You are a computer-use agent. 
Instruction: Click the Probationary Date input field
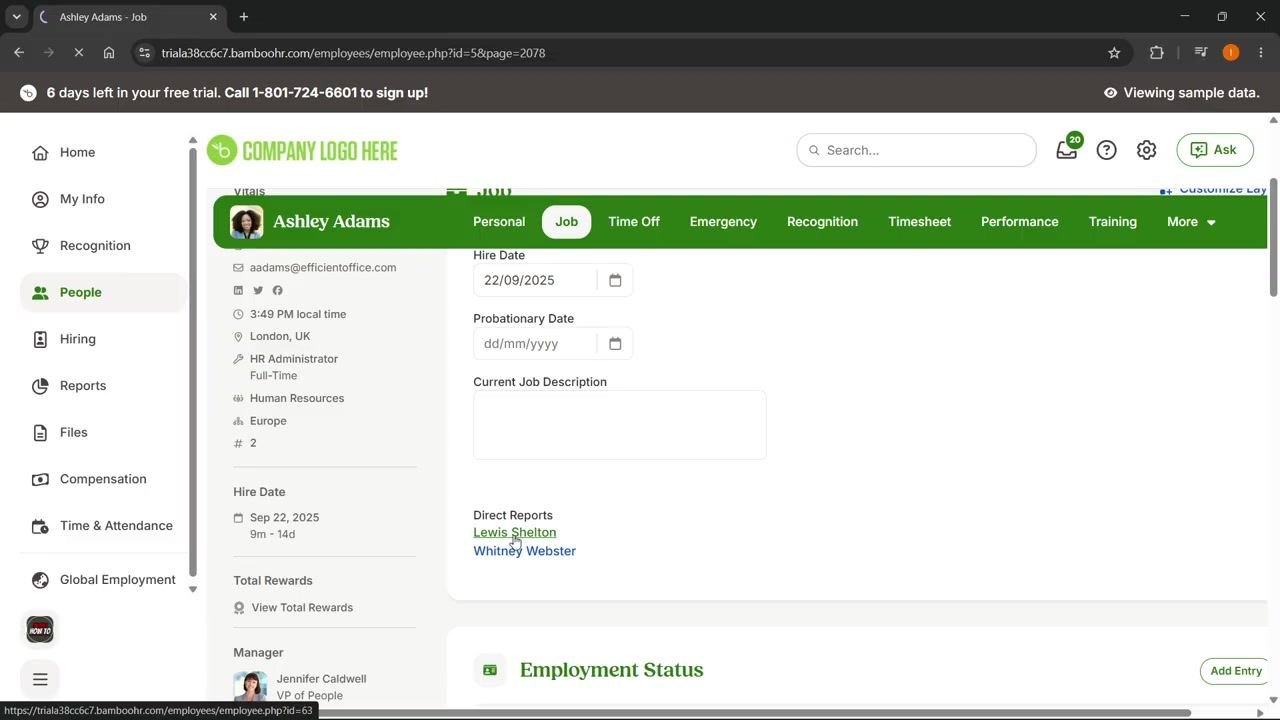[536, 343]
